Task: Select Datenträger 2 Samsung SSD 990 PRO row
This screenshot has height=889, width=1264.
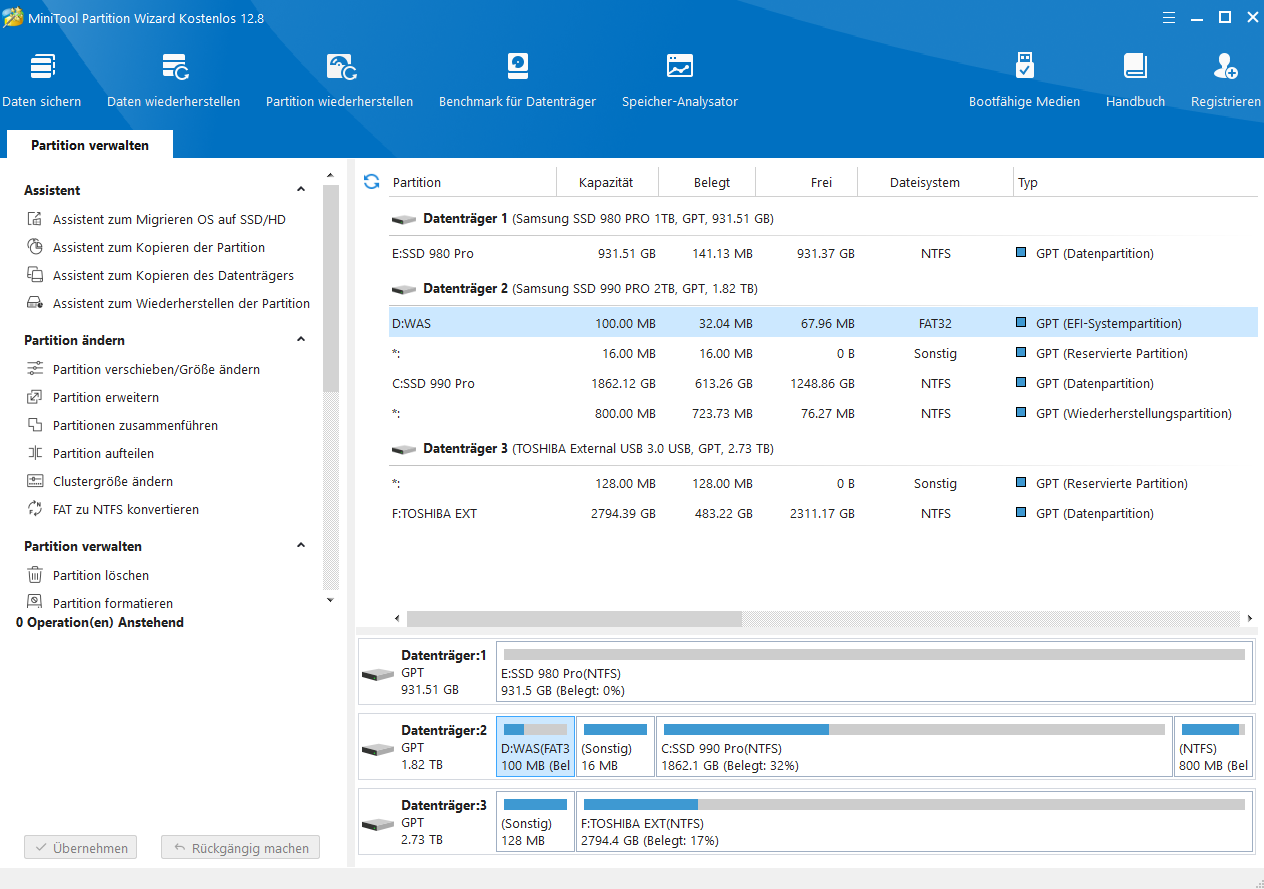Action: (x=823, y=288)
